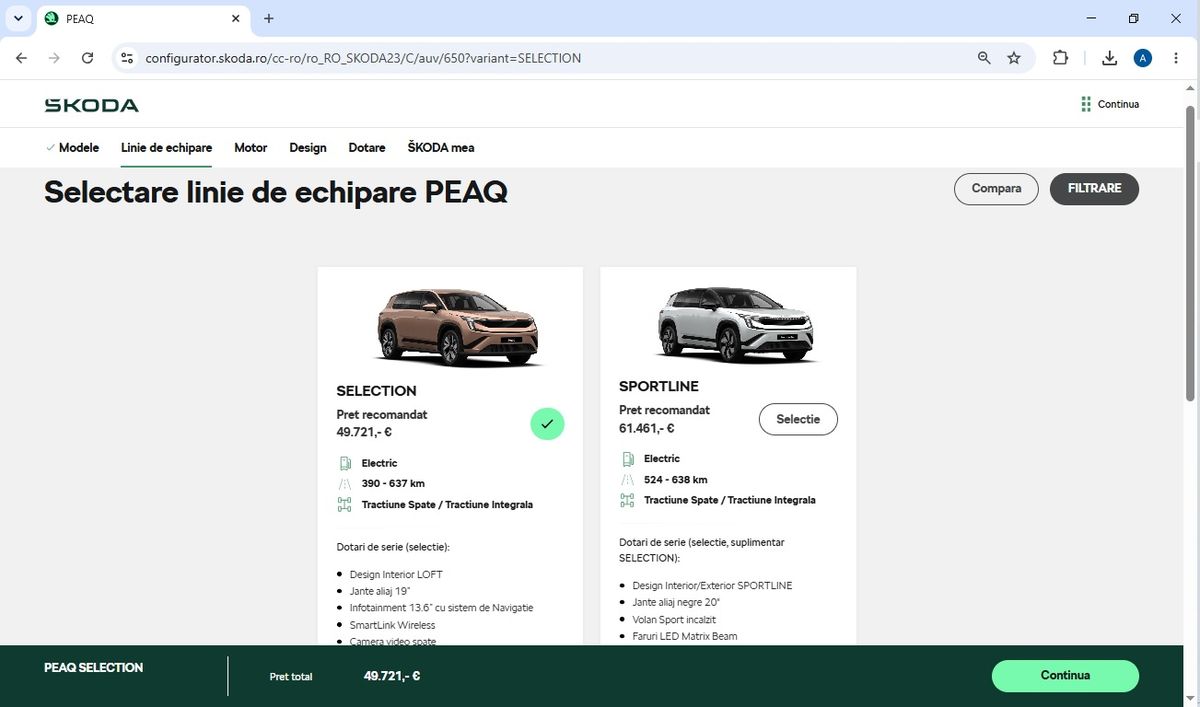Toggle the green SELECTION checkmark

click(x=547, y=424)
